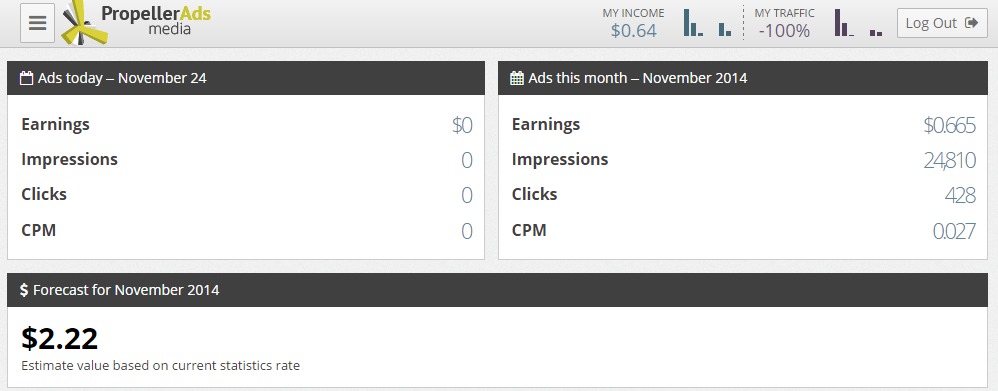998x391 pixels.
Task: Click the calendar icon beside Ads today
Action: click(27, 78)
